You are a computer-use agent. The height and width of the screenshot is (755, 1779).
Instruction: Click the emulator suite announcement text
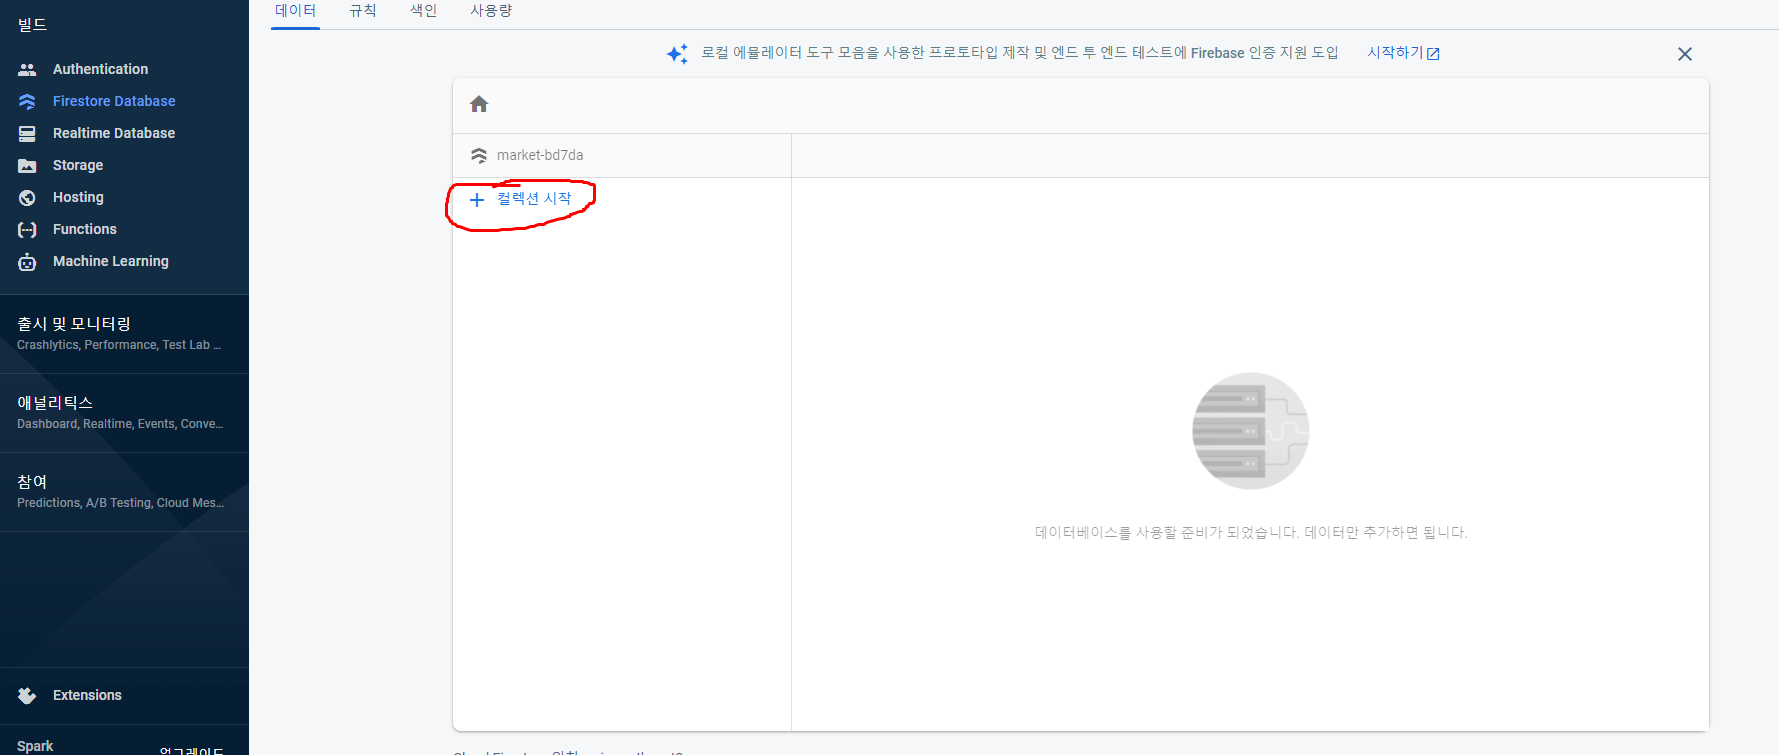coord(1020,53)
